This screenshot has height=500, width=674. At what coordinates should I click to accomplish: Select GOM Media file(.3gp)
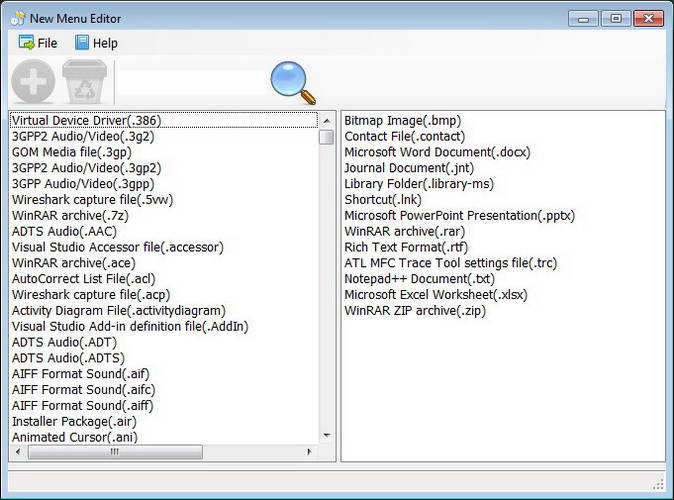coord(164,152)
